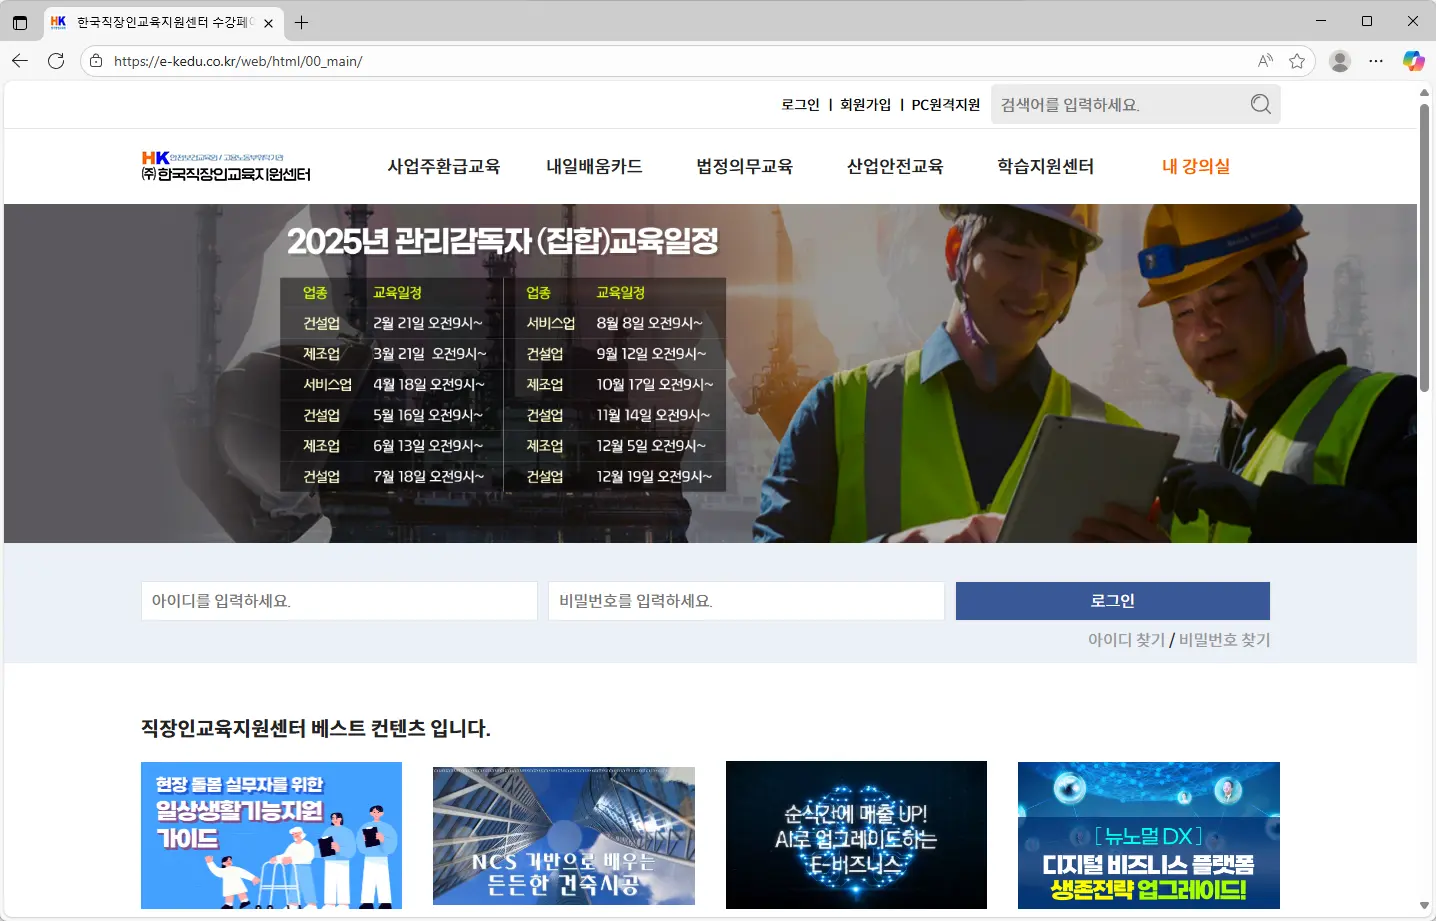
Task: Click the search magnifier icon
Action: tap(1260, 104)
